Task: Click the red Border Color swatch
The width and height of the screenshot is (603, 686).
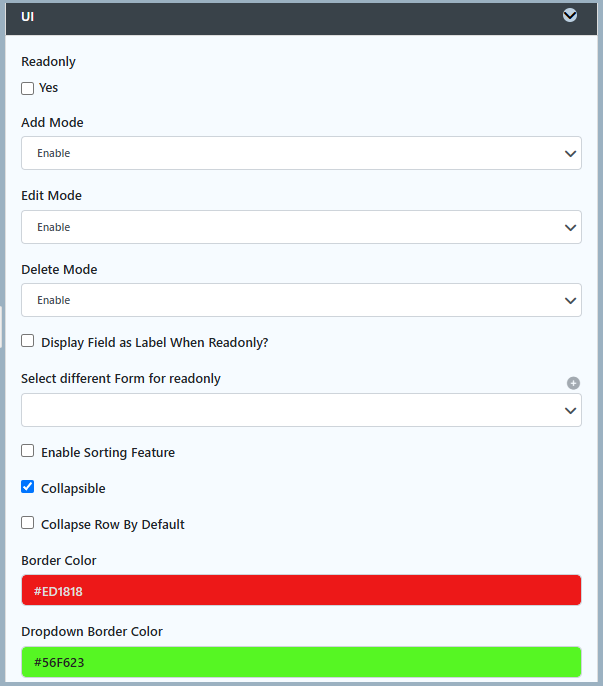Action: tap(301, 590)
